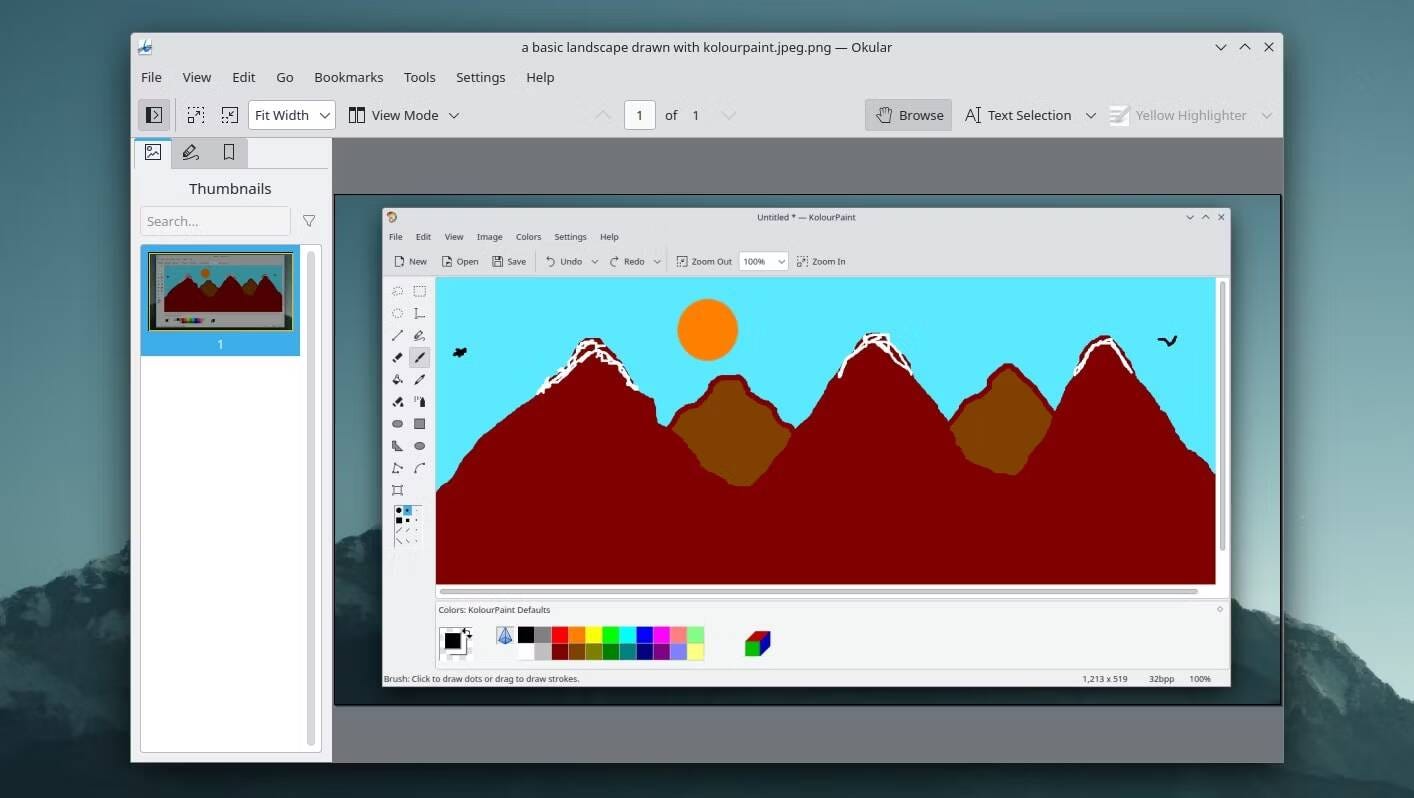1414x798 pixels.
Task: Expand the View Mode dropdown
Action: coord(404,115)
